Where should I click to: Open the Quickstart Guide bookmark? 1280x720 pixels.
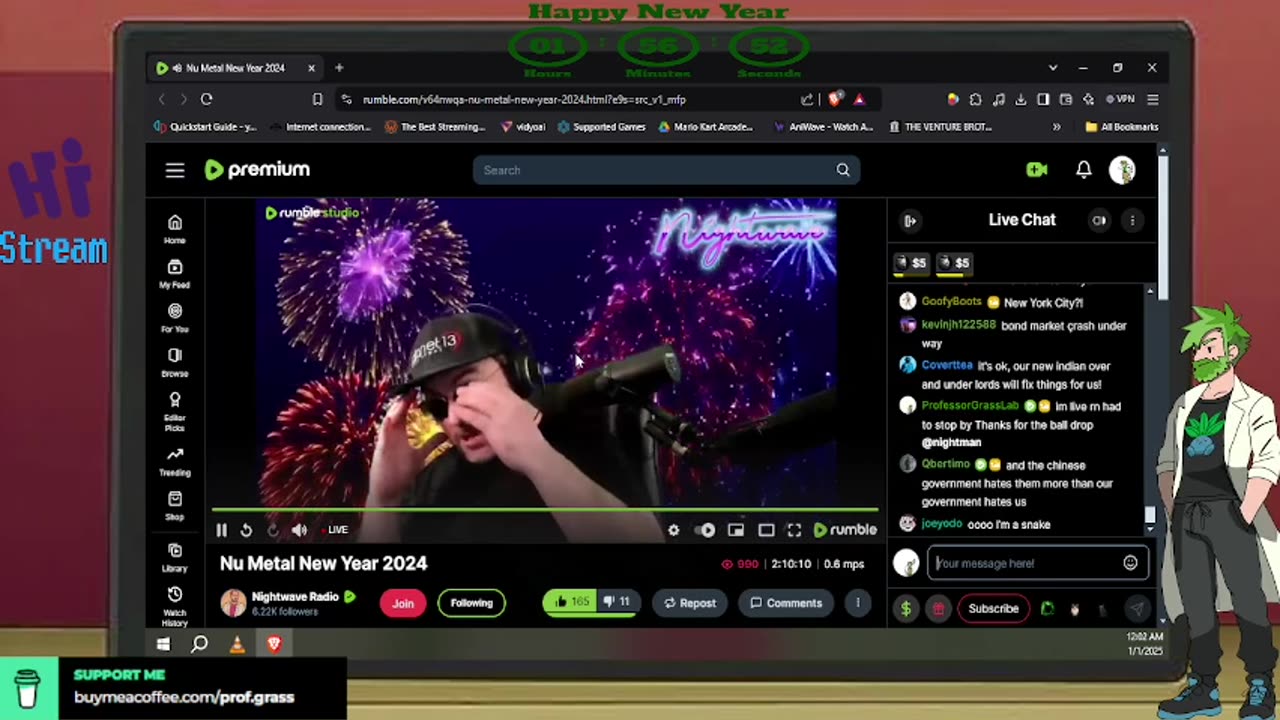(206, 127)
